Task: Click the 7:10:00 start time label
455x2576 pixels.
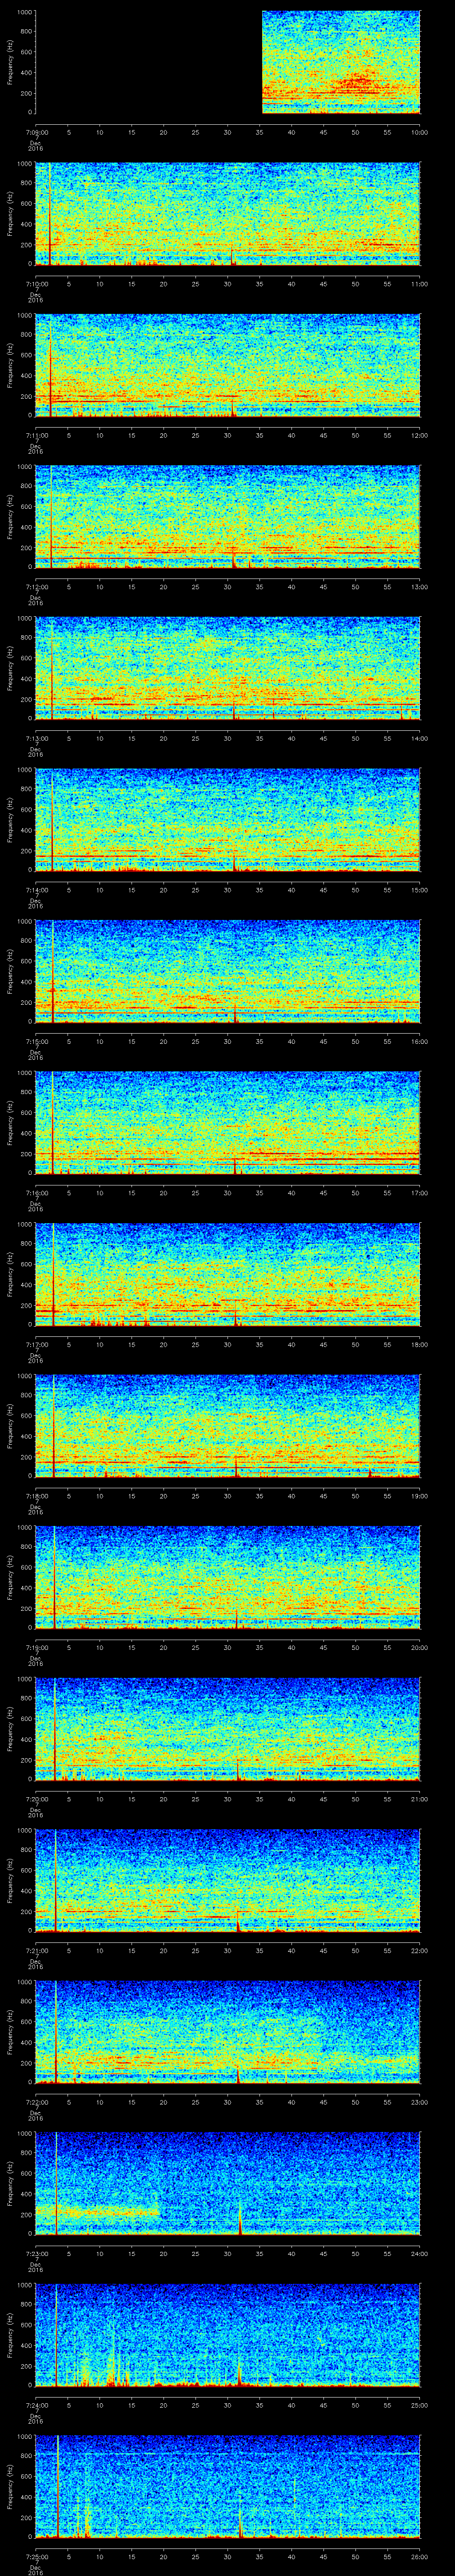Action: (x=36, y=284)
